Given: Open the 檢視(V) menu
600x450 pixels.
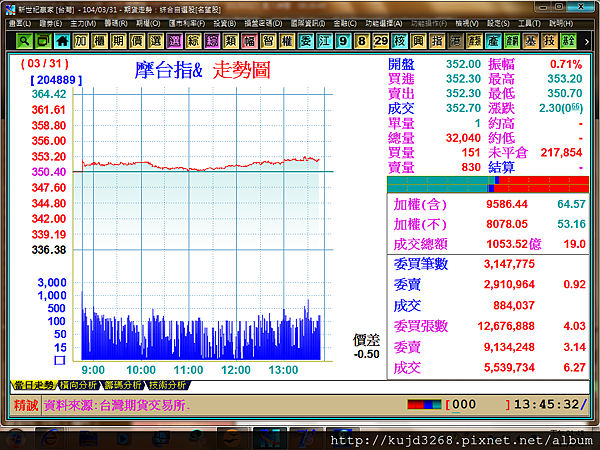Looking at the screenshot, I should pos(467,24).
